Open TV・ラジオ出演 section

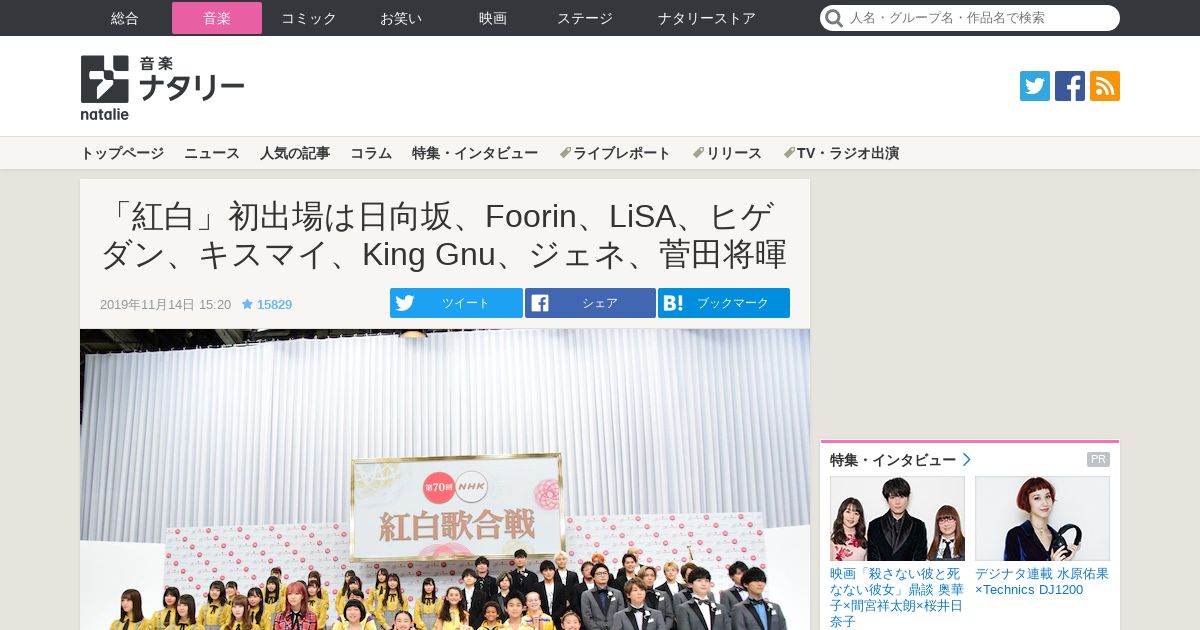click(841, 153)
